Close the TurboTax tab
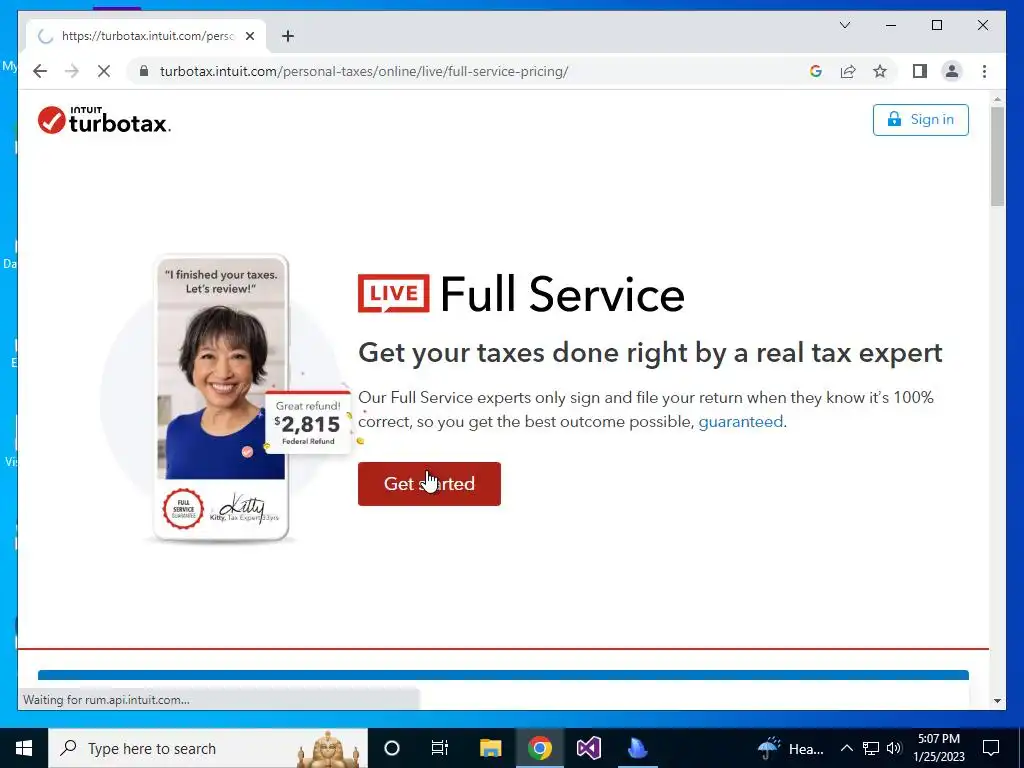 [x=249, y=36]
